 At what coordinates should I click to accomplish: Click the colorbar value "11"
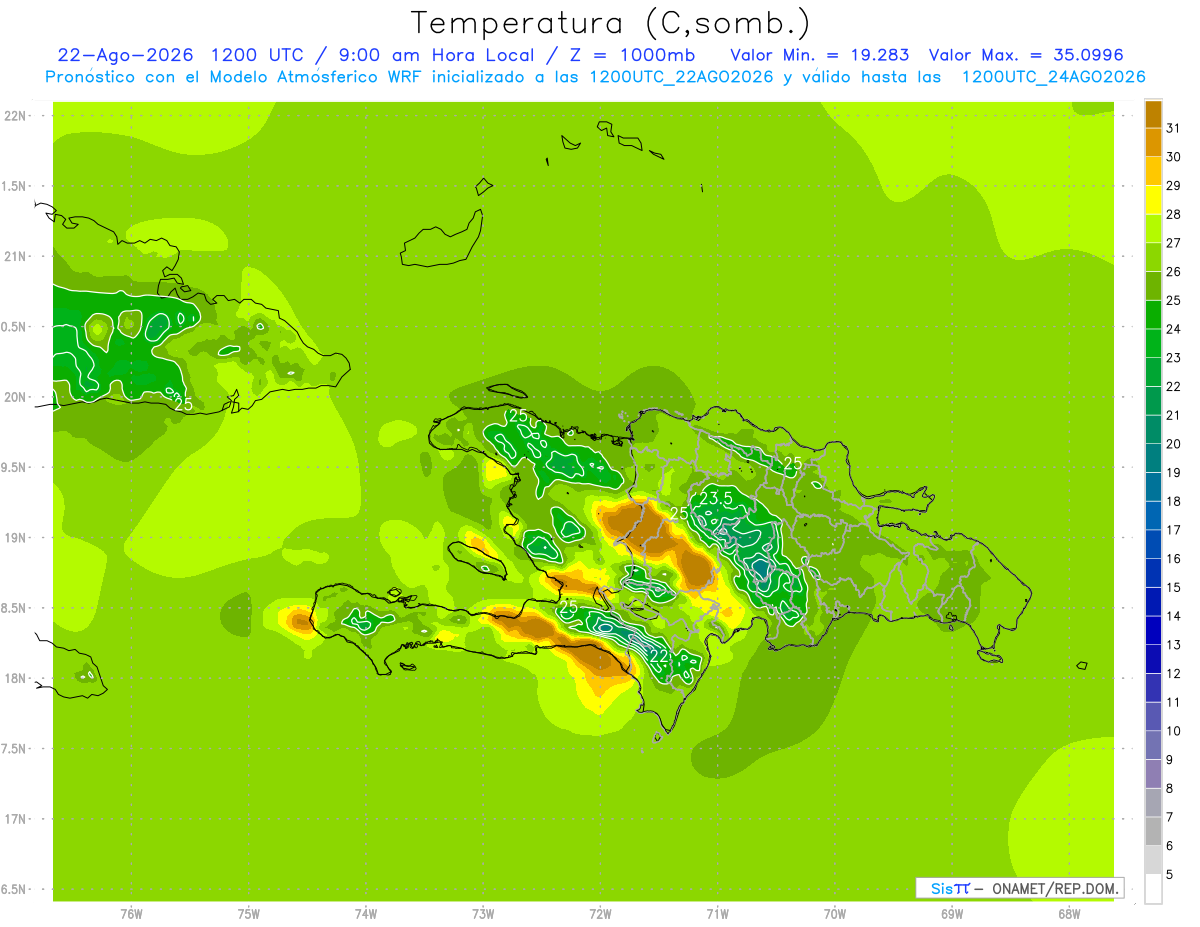1173,702
